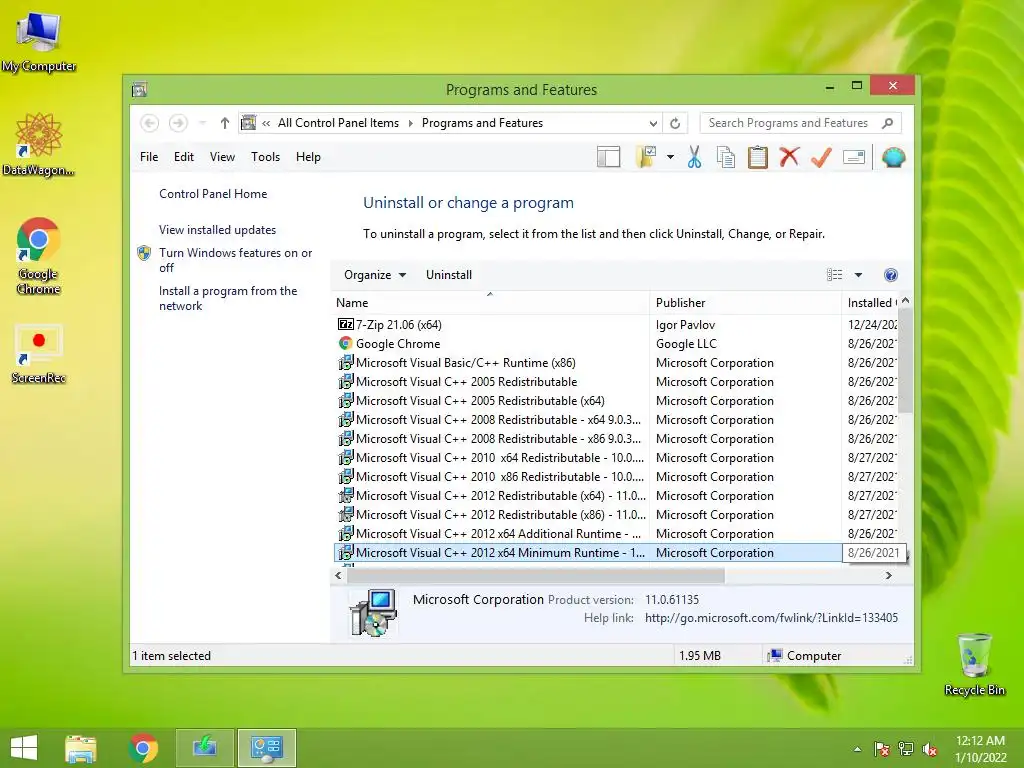This screenshot has width=1024, height=768.
Task: Open the Recycle Bin desktop icon
Action: coord(974,664)
